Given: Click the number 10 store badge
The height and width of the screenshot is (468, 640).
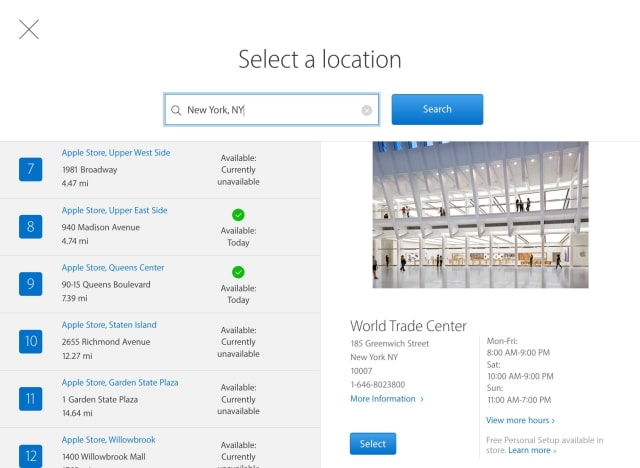Looking at the screenshot, I should (x=30, y=341).
